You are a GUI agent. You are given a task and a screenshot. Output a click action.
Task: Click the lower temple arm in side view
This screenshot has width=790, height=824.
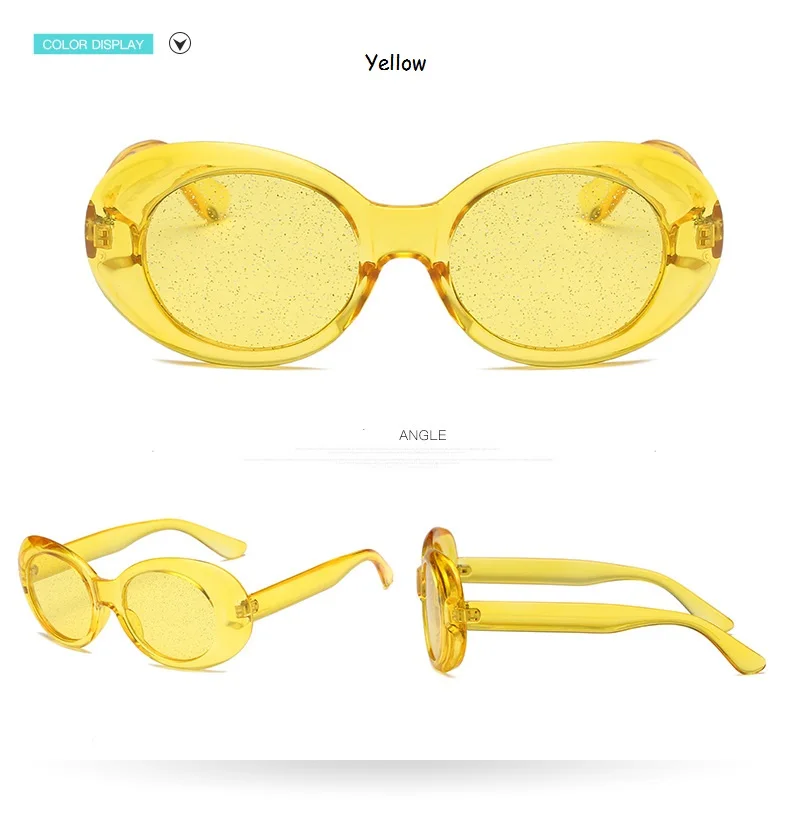coord(604,625)
